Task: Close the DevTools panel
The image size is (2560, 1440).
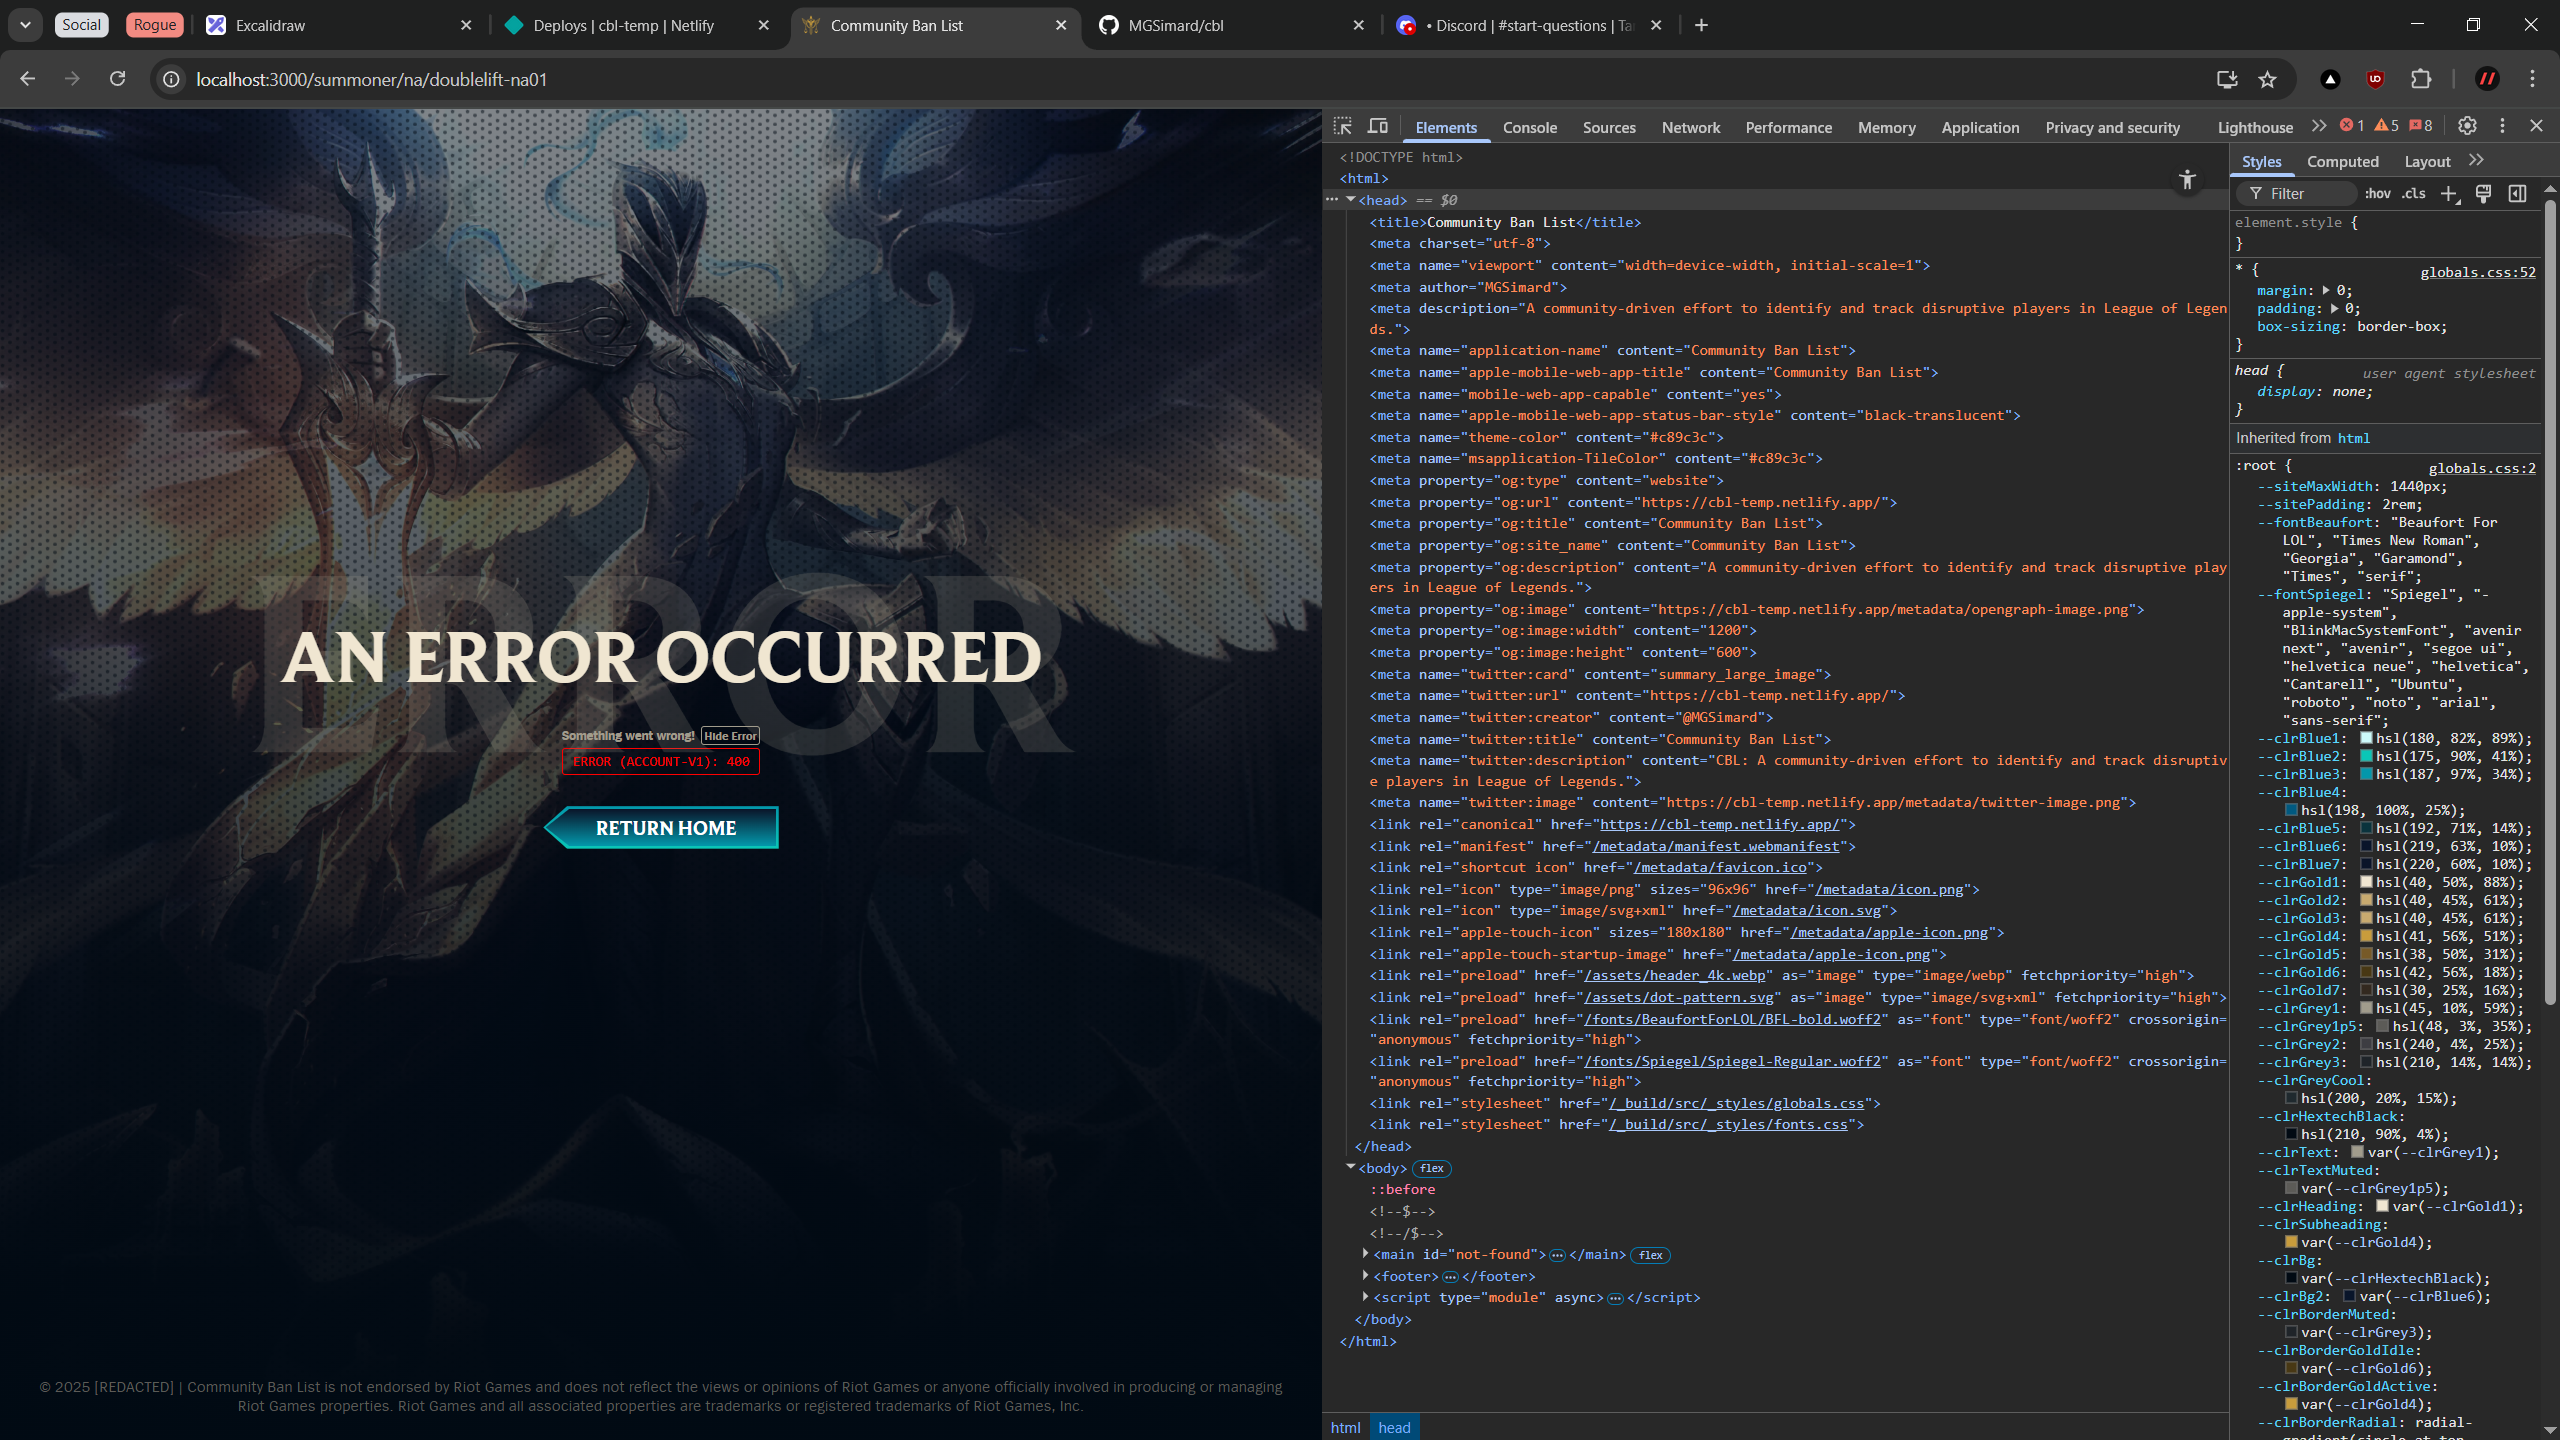Action: point(2536,126)
